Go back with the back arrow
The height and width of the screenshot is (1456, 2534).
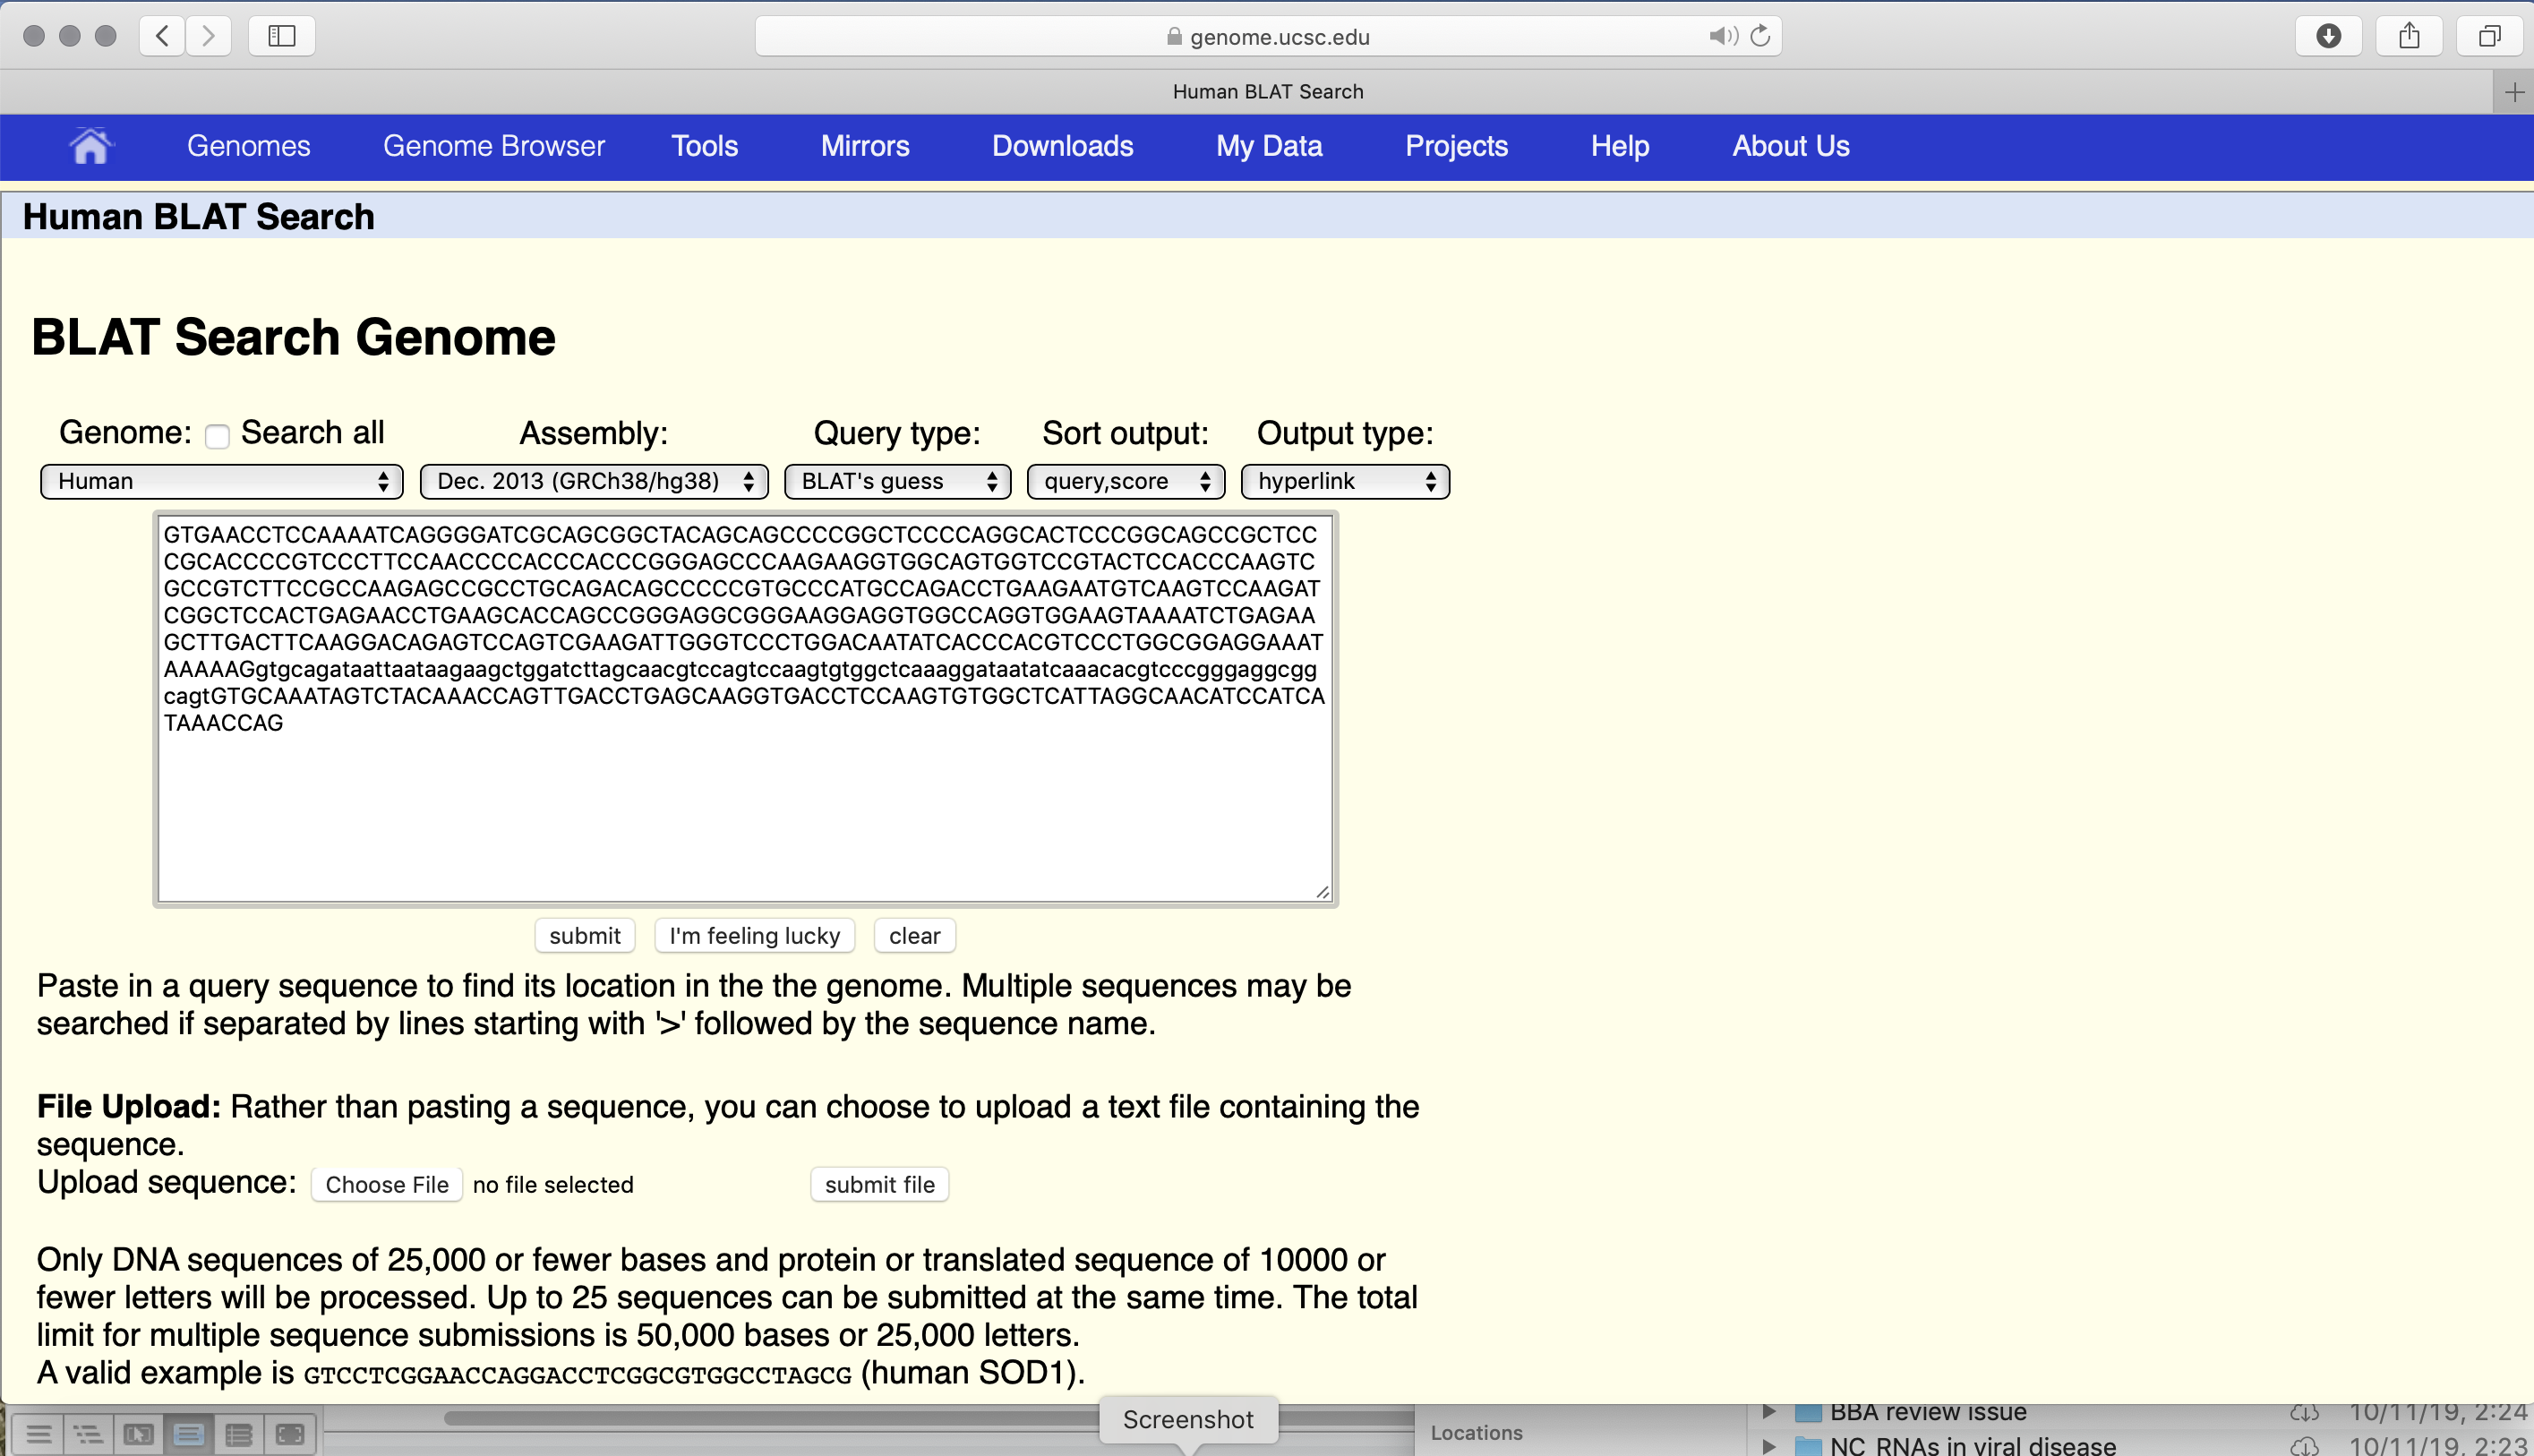pos(163,36)
